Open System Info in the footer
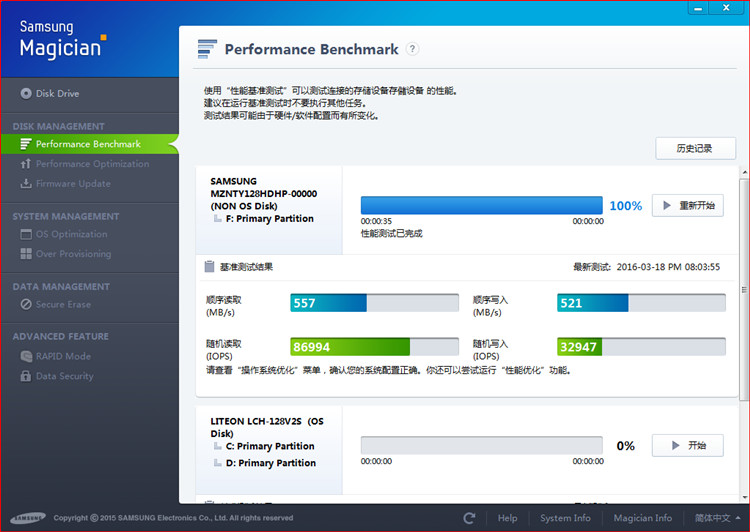Viewport: 750px width, 532px height. click(565, 518)
